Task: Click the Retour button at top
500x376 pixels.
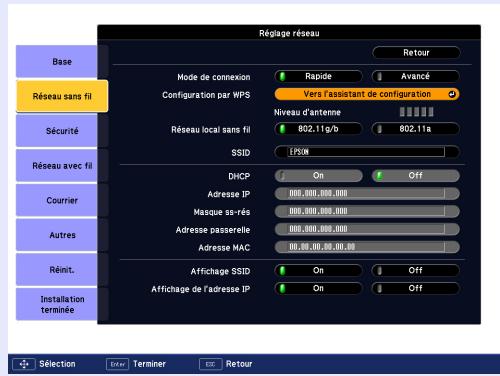Action: [x=416, y=53]
